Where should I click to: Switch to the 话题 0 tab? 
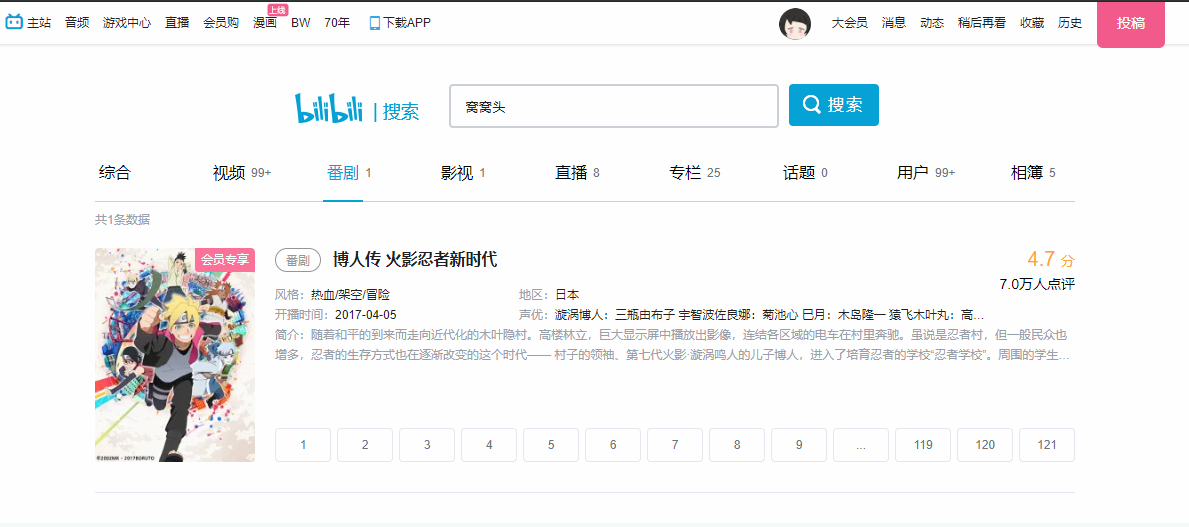point(805,173)
